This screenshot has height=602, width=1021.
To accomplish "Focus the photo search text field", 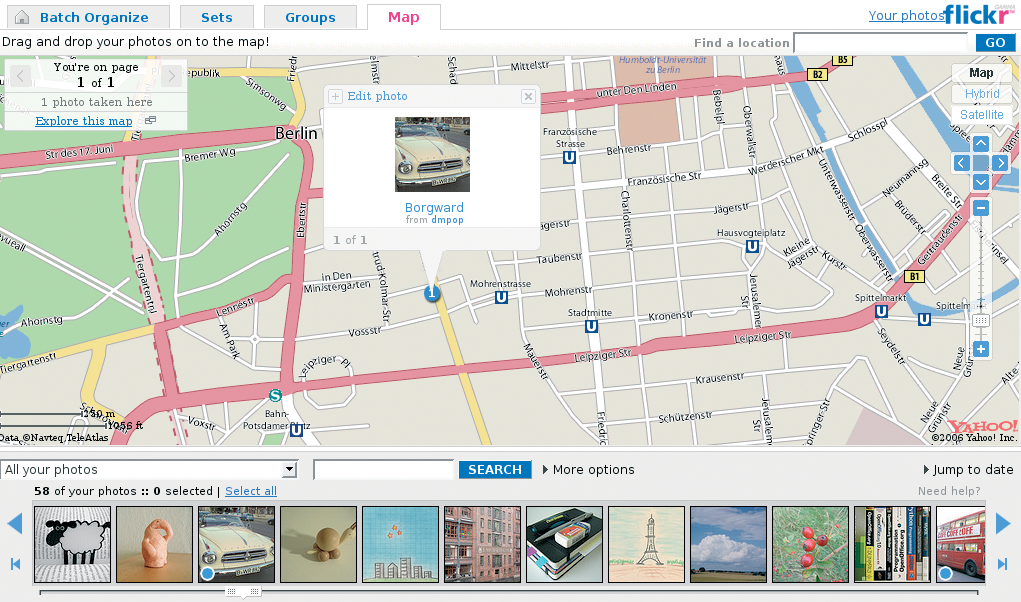I will (x=384, y=470).
